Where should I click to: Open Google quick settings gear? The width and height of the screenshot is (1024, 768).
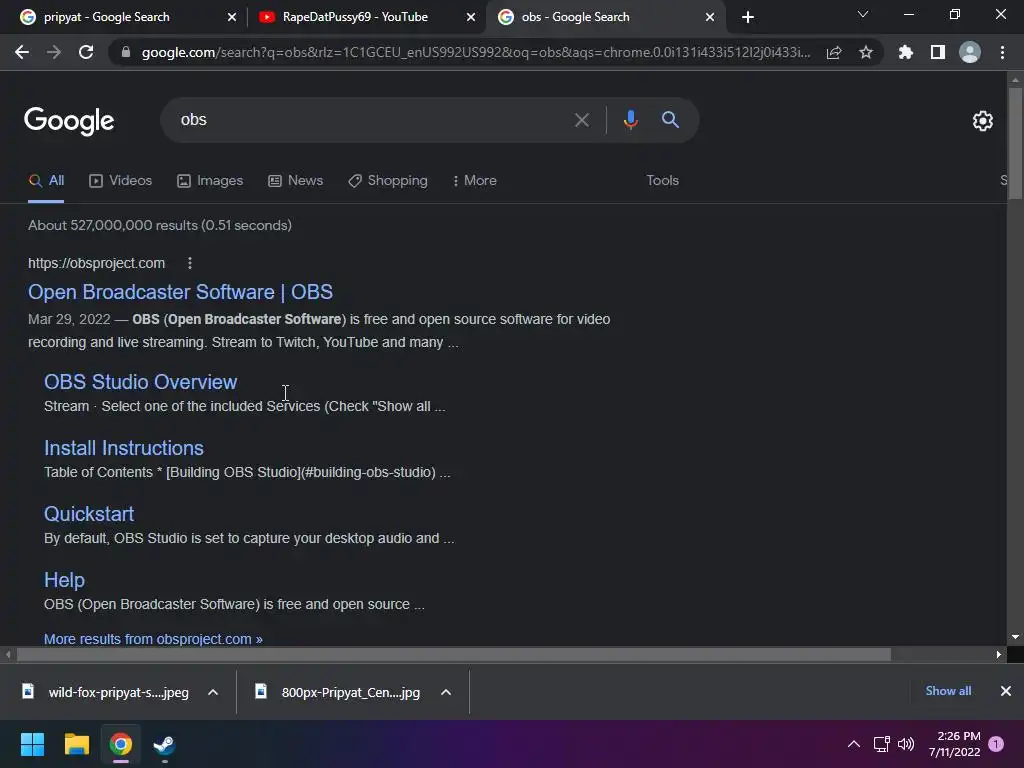[983, 121]
